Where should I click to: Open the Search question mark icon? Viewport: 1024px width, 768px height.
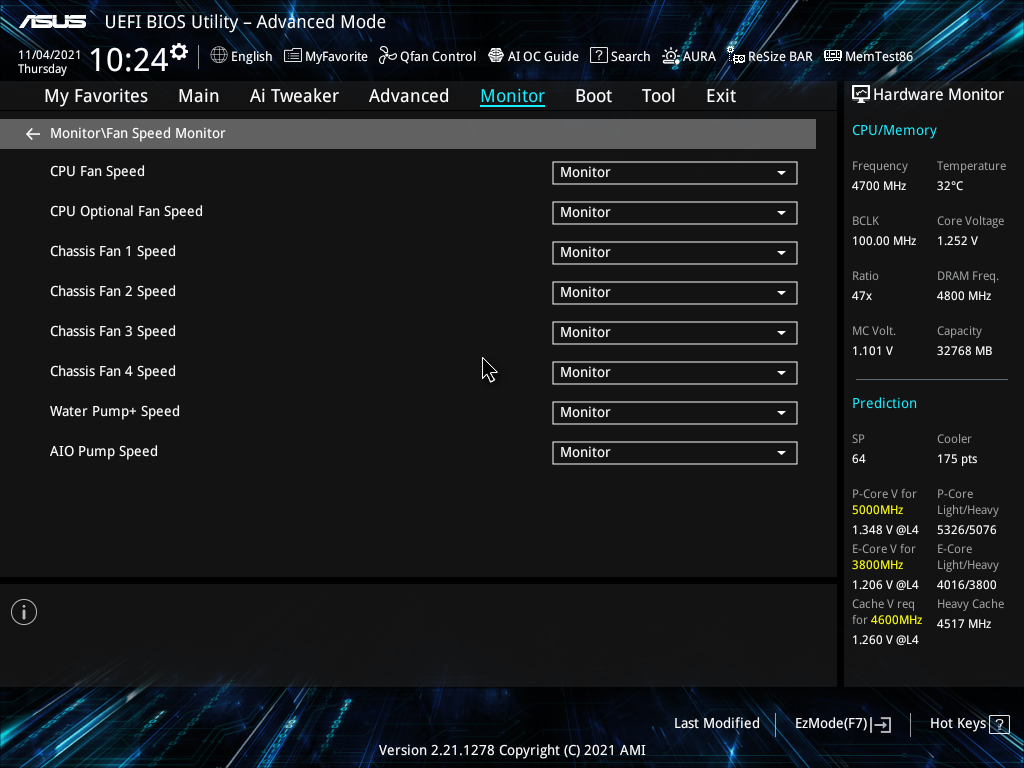pos(599,56)
